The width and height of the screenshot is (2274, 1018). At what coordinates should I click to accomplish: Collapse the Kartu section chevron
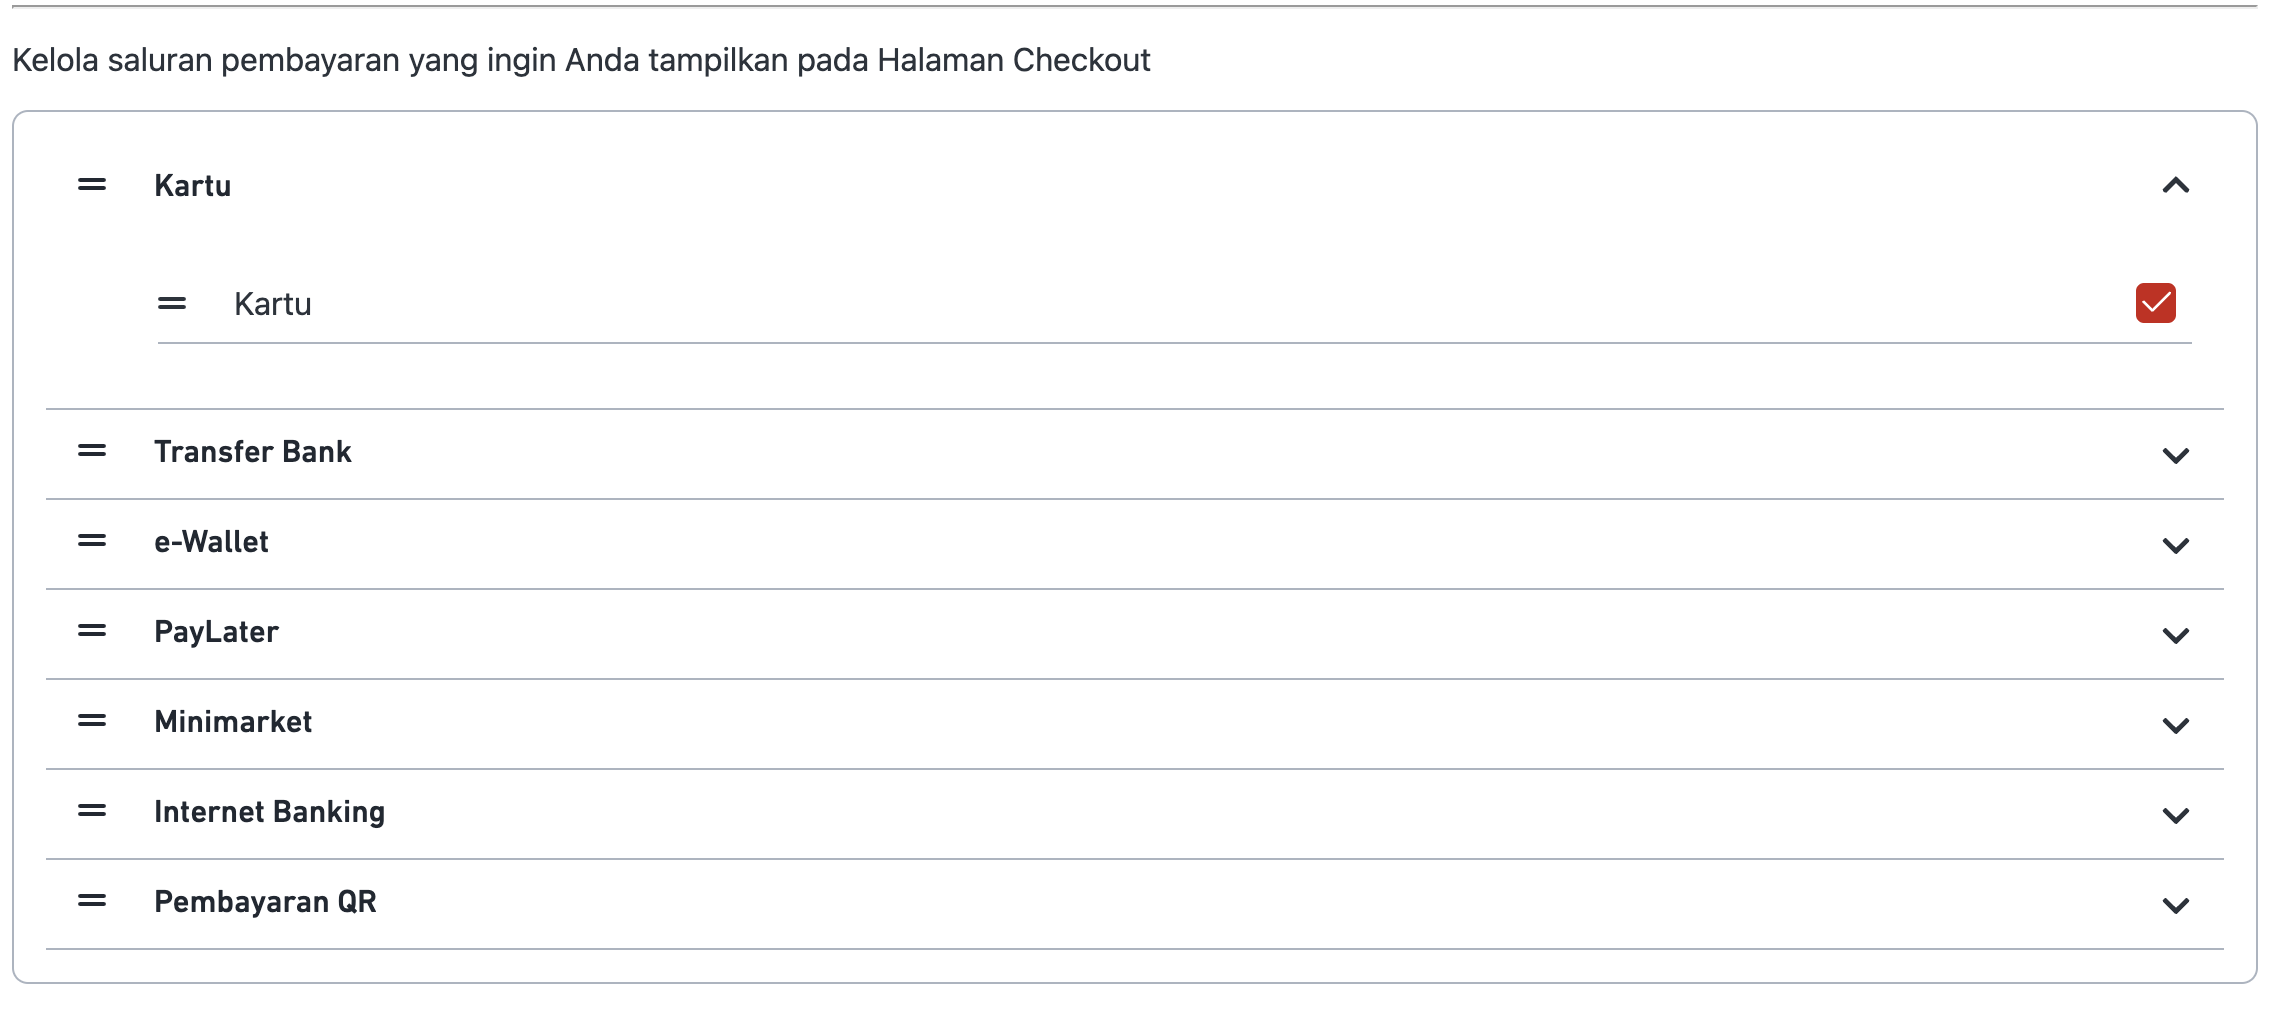pos(2175,186)
